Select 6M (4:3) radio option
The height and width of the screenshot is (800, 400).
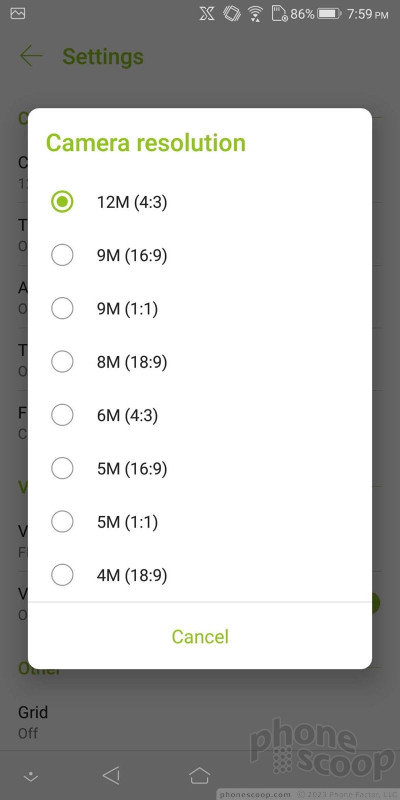(62, 415)
